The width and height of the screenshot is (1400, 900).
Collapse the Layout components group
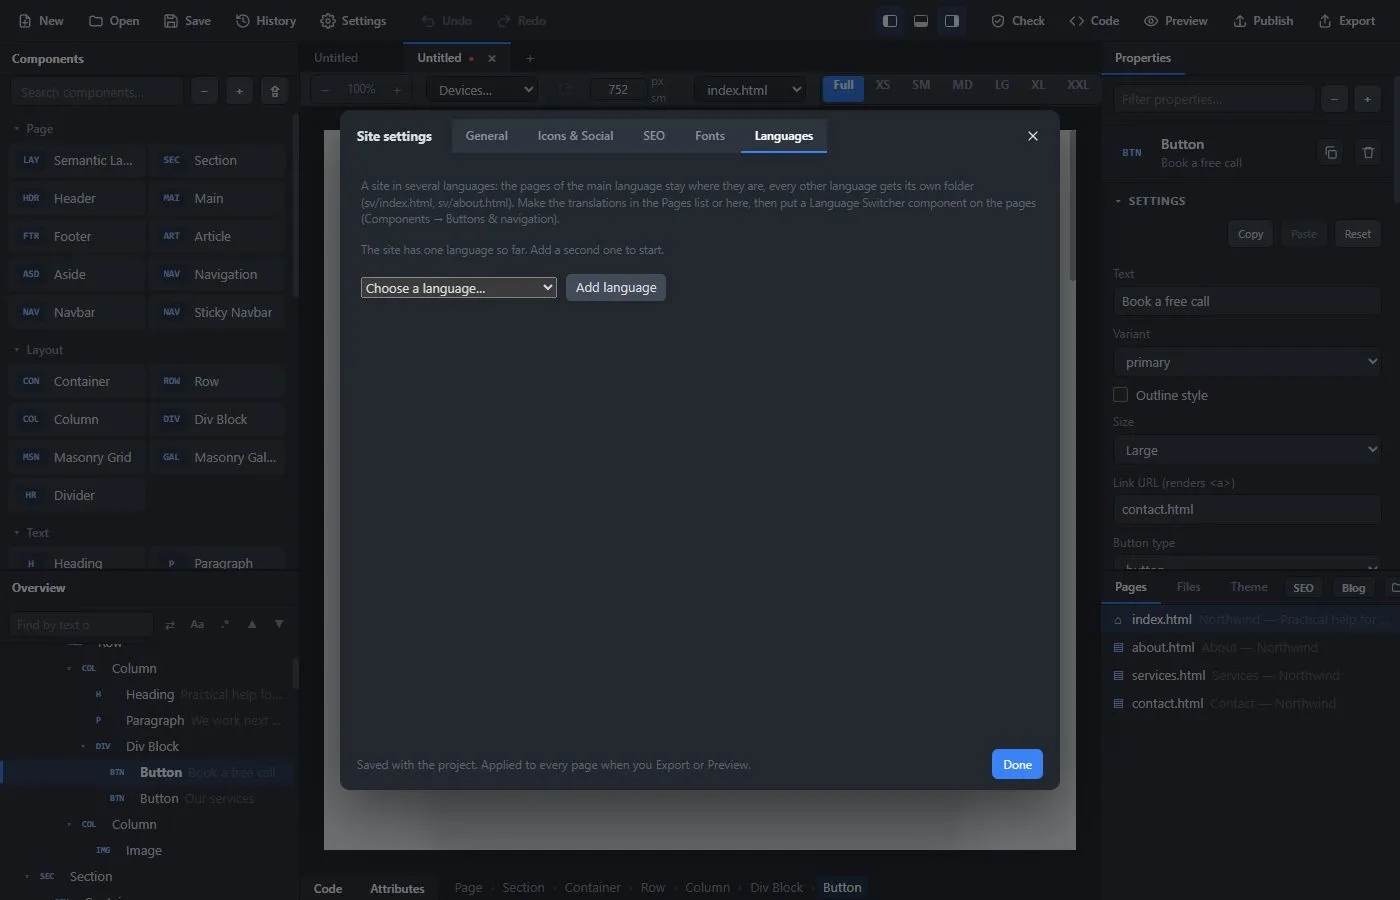pos(16,350)
